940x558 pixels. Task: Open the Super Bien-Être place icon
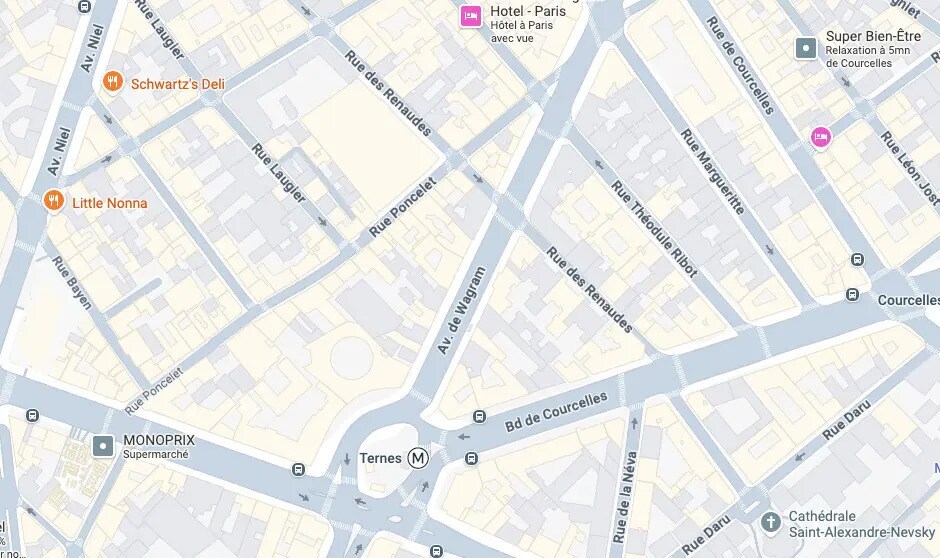coord(806,48)
